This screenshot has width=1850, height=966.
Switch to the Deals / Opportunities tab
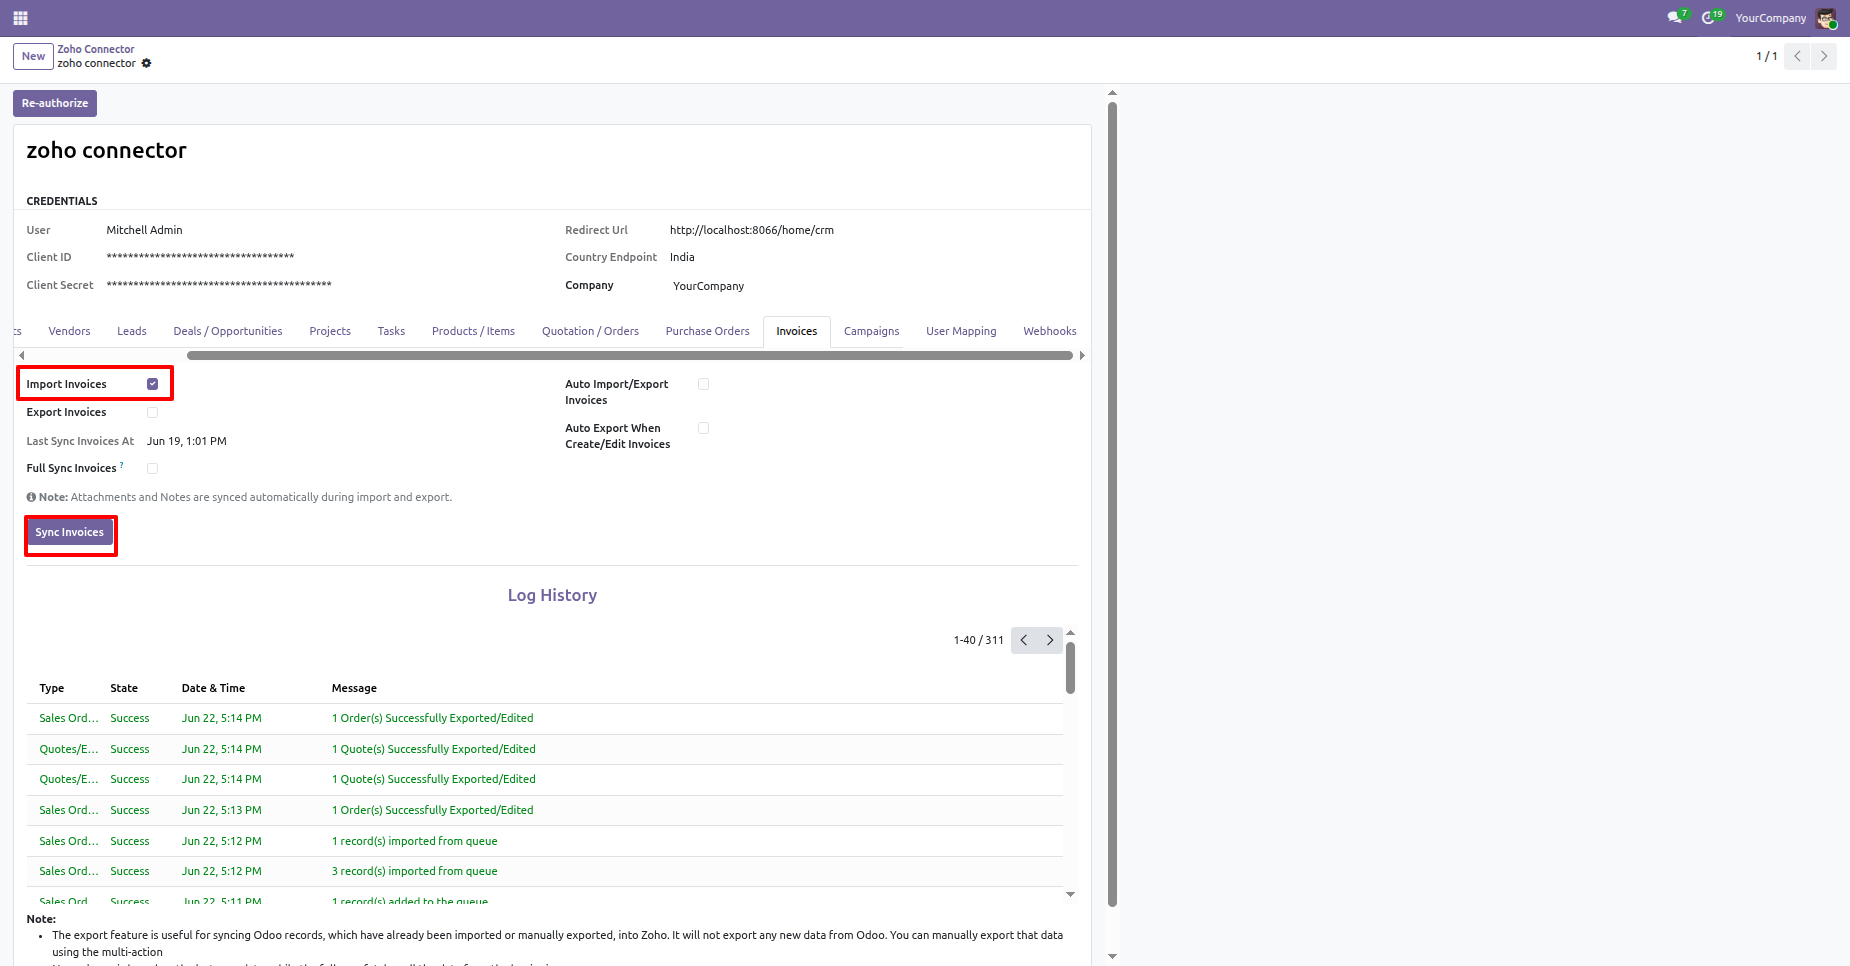click(228, 331)
